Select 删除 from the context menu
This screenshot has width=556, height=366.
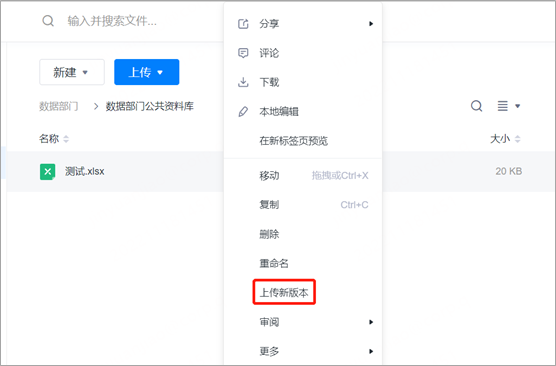point(269,234)
